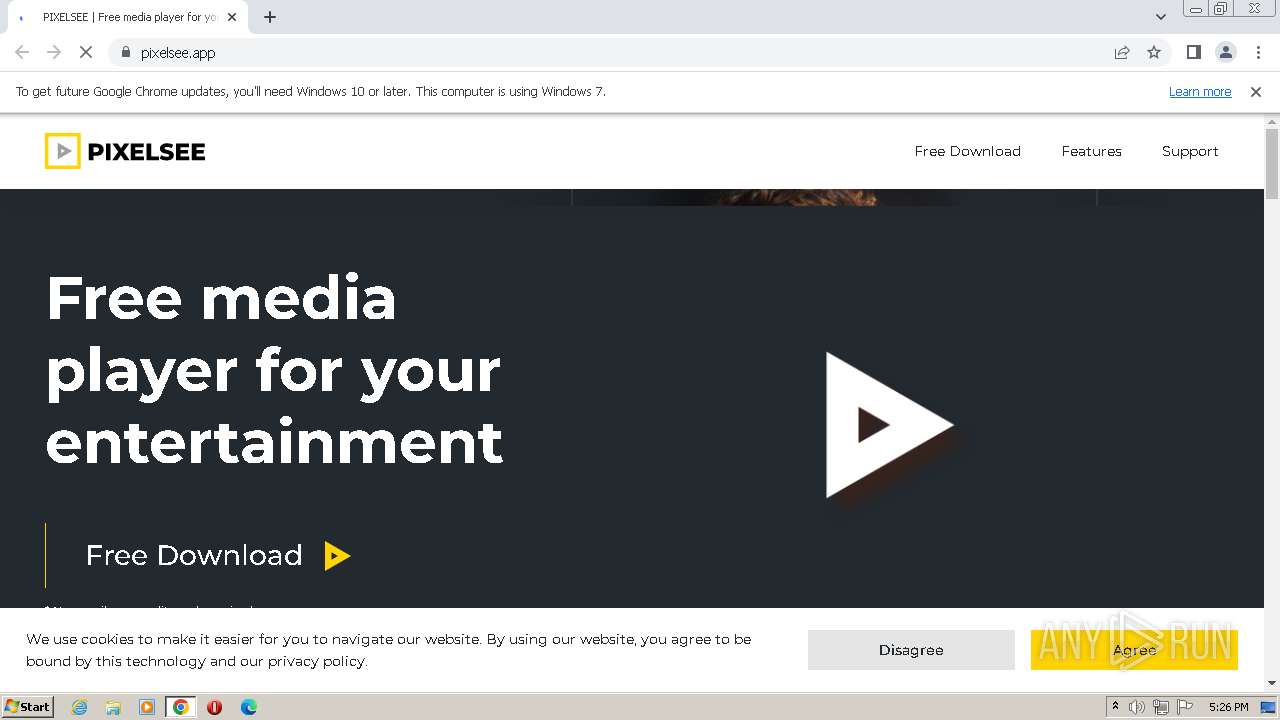Open the Chrome side panel

1194,53
